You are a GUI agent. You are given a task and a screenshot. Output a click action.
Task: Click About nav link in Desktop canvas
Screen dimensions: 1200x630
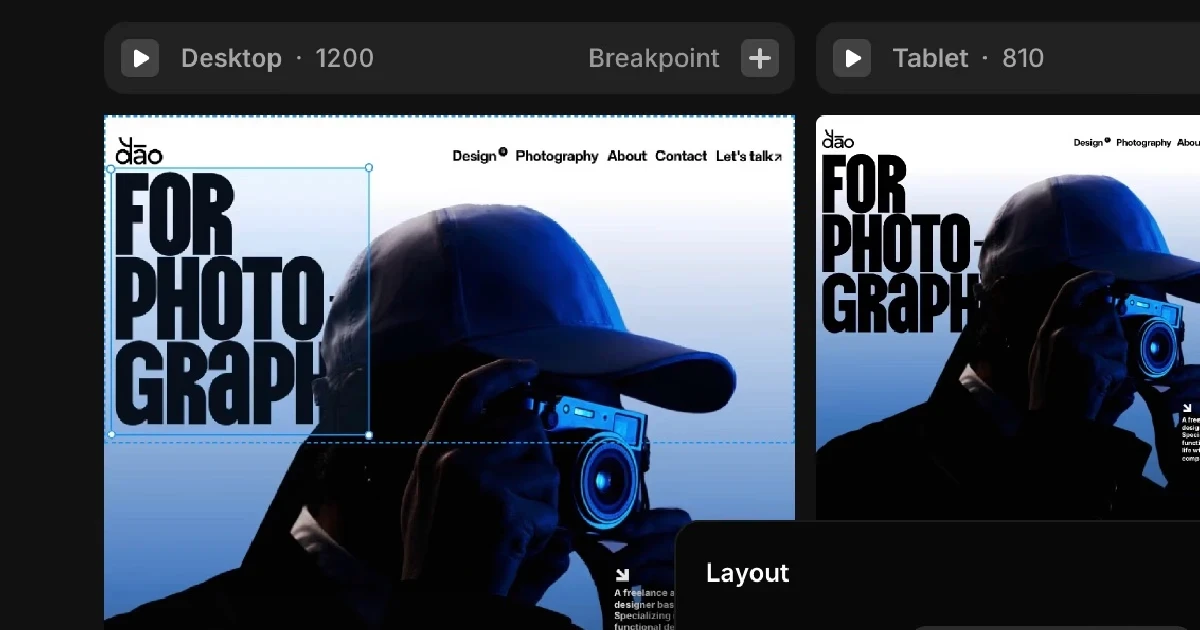(627, 156)
